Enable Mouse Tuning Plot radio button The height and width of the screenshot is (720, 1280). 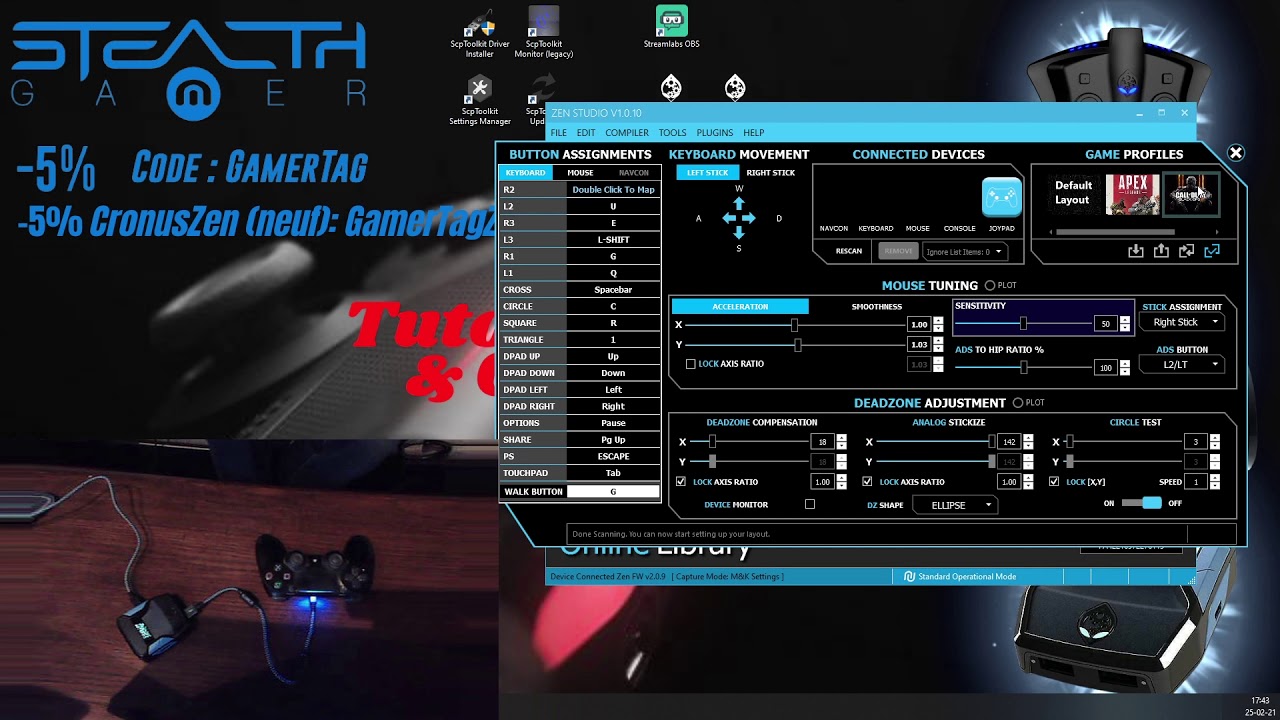(x=990, y=286)
